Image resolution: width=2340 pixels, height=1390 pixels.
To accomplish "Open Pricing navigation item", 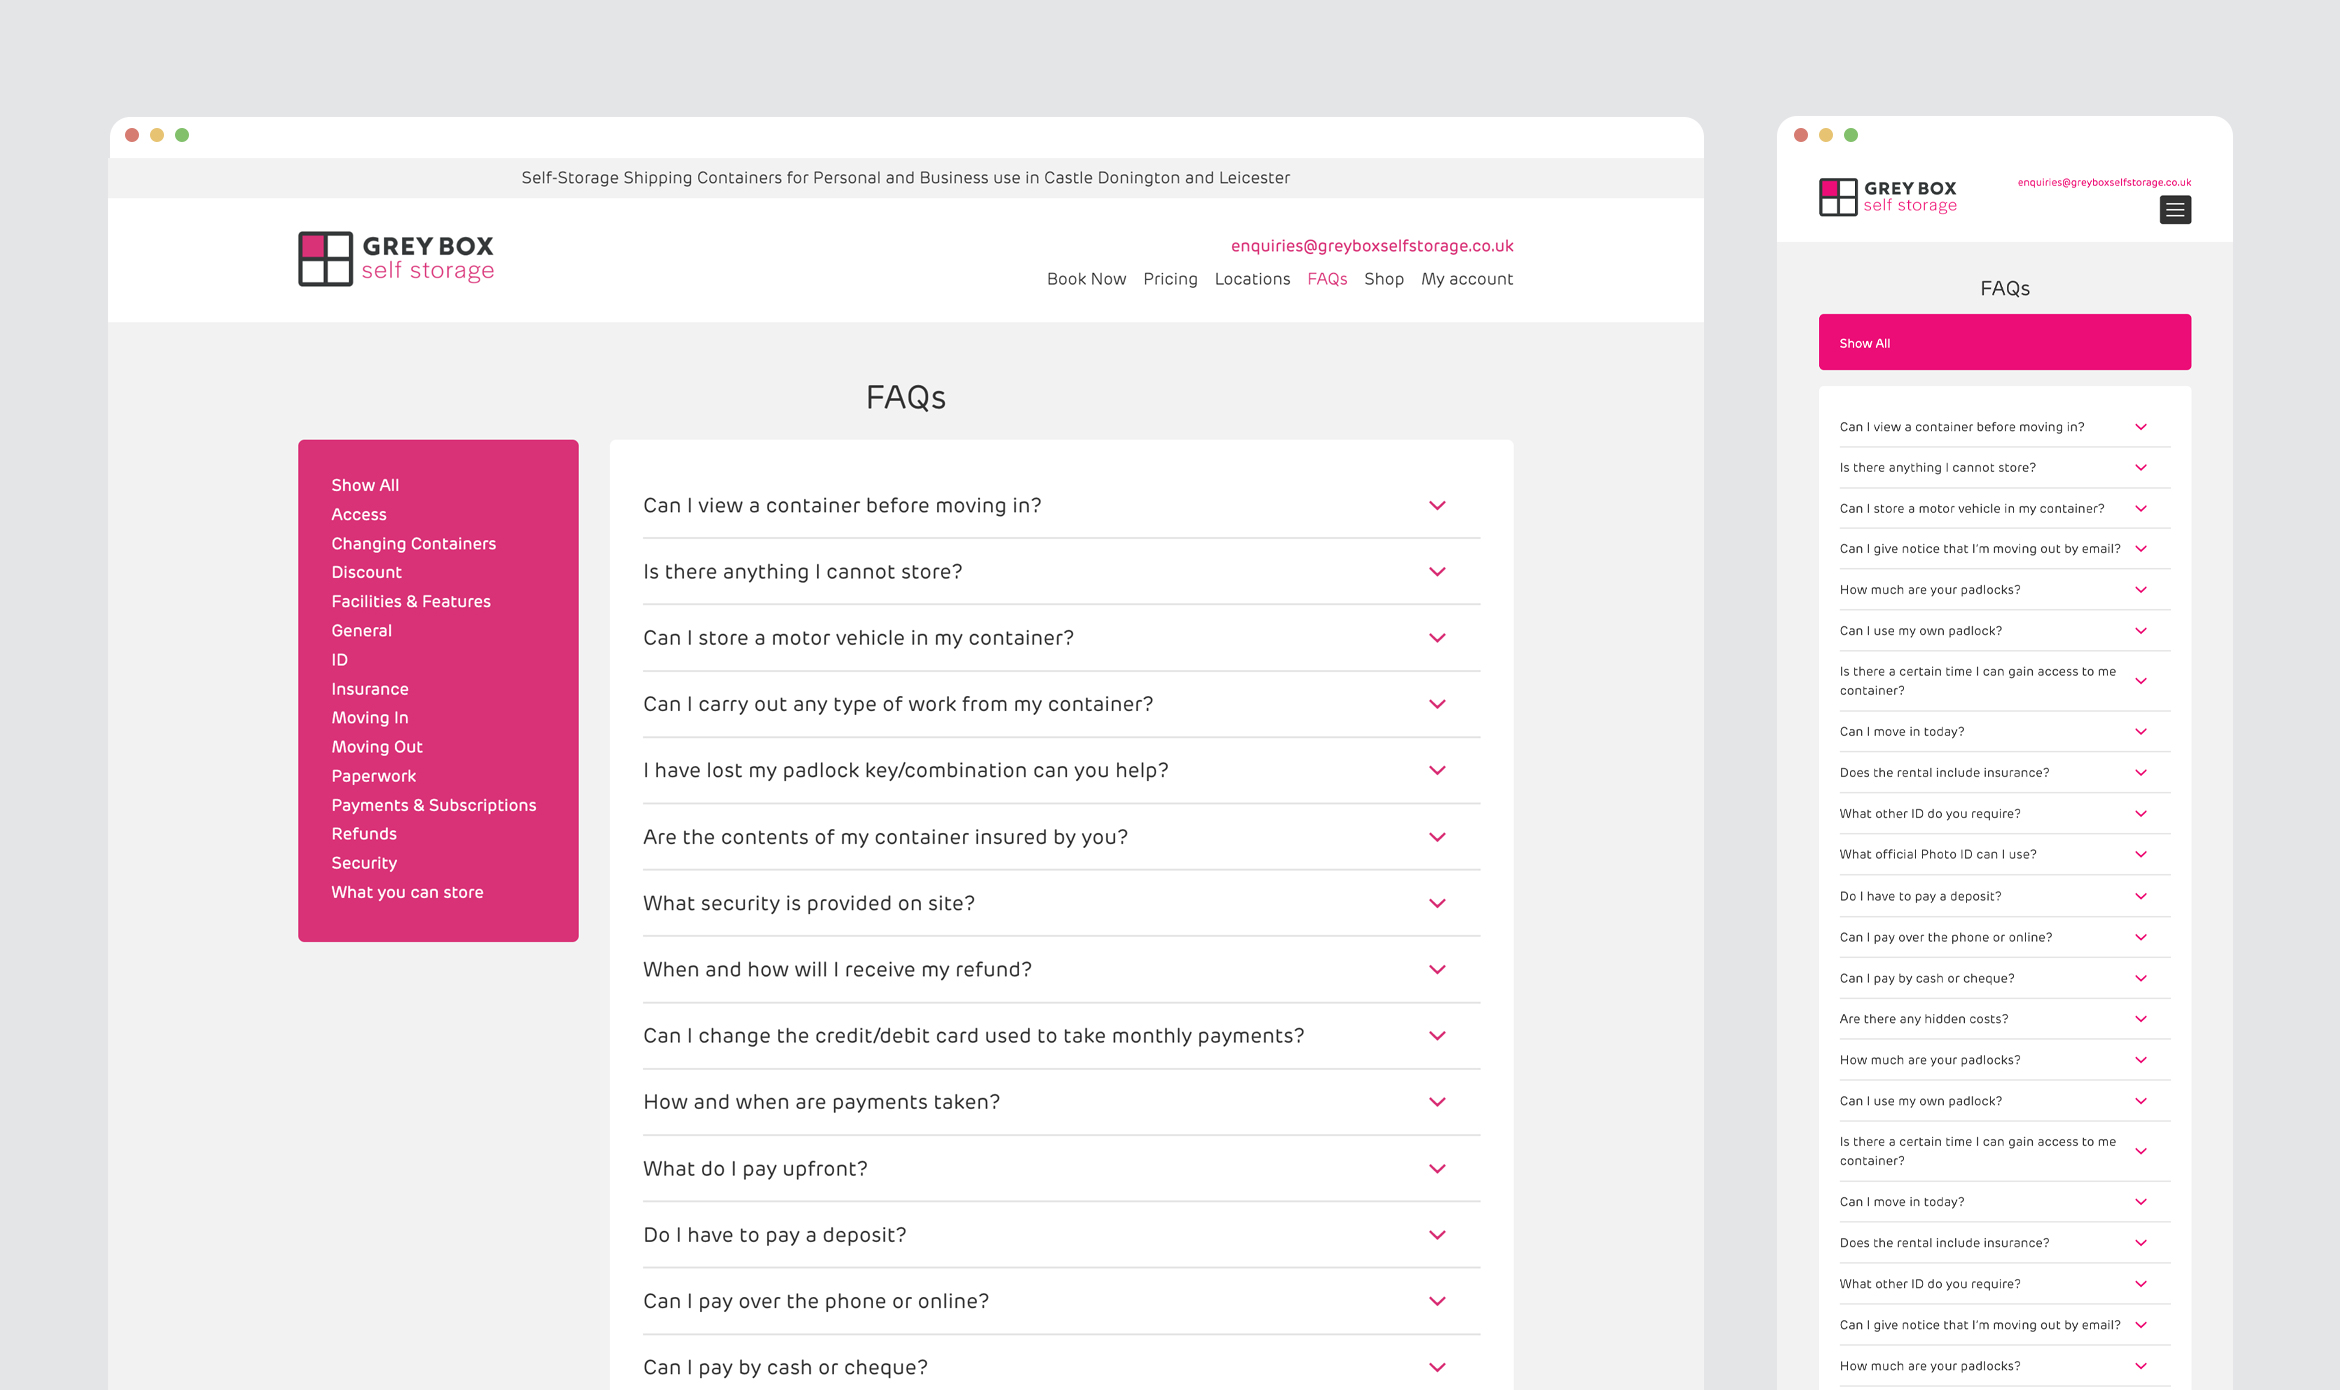I will (x=1170, y=279).
